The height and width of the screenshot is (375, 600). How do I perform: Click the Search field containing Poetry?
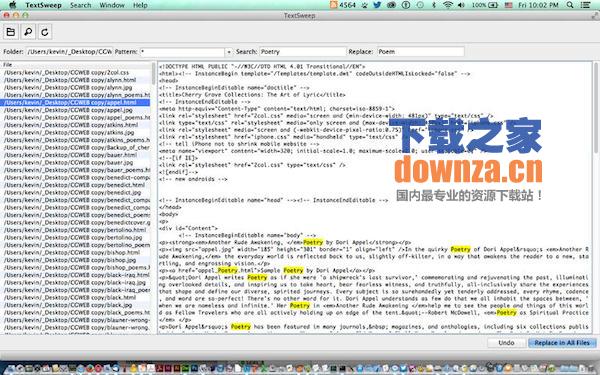[x=303, y=52]
